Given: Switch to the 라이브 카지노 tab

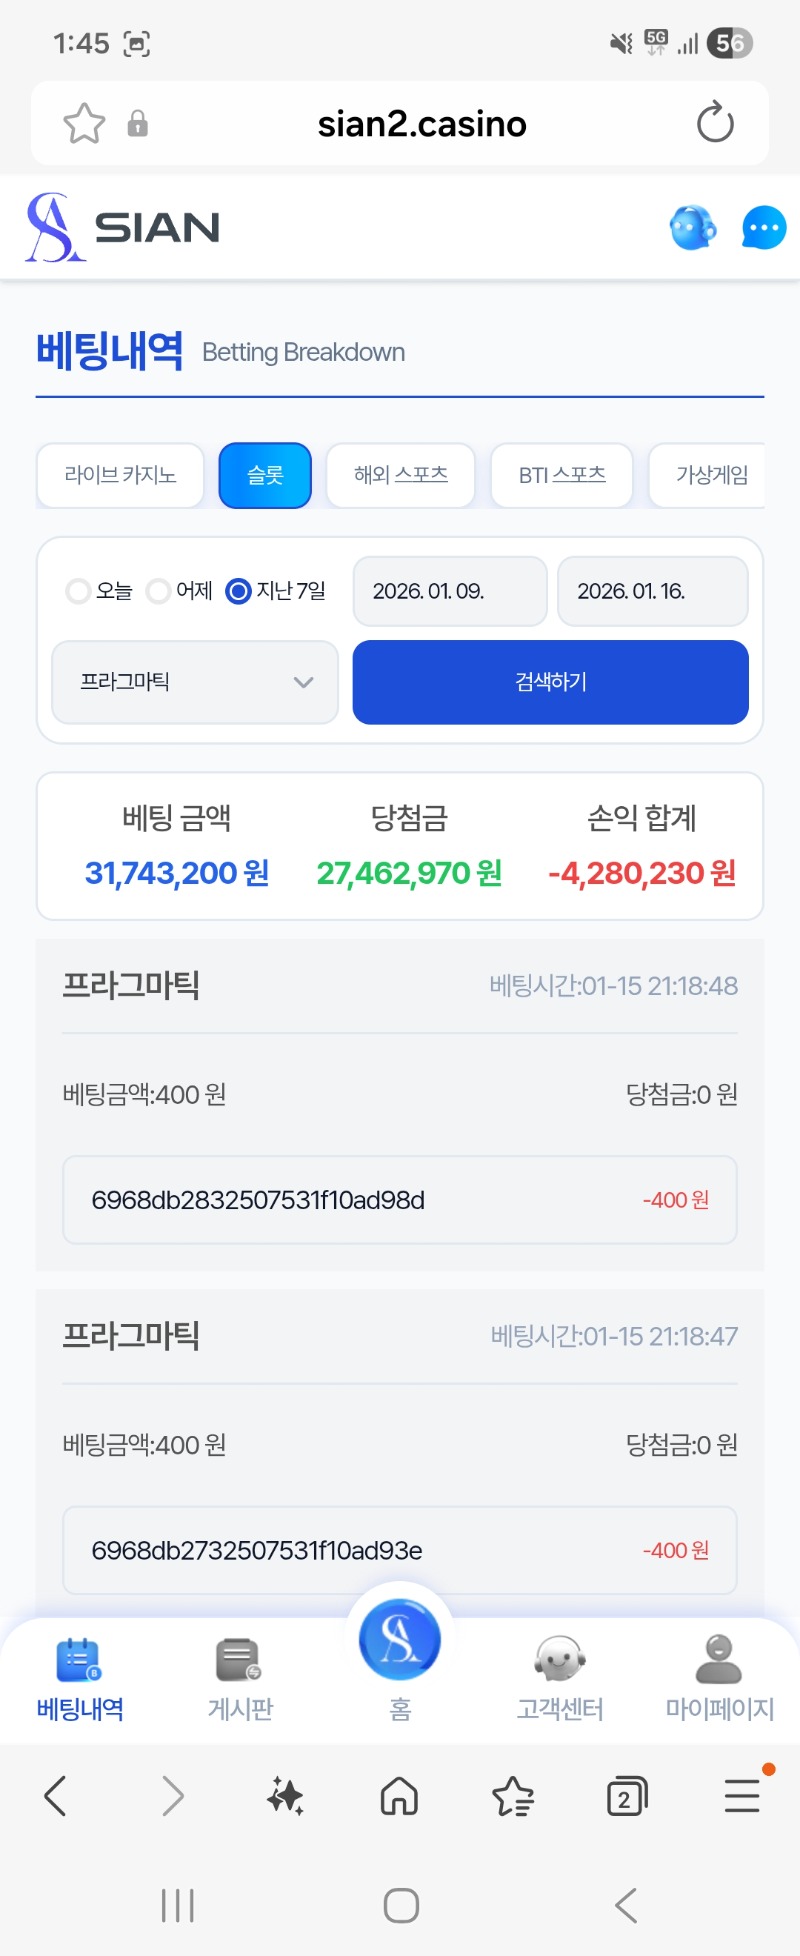Looking at the screenshot, I should (120, 475).
